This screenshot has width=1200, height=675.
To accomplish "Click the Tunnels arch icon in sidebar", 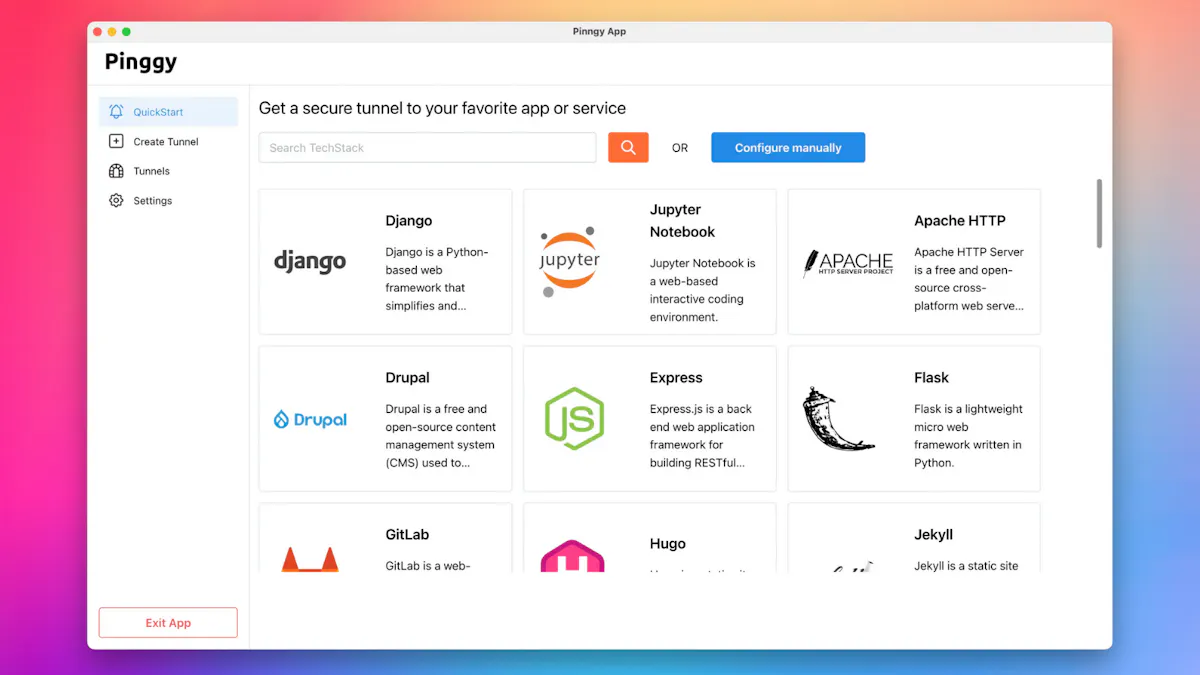I will (116, 171).
